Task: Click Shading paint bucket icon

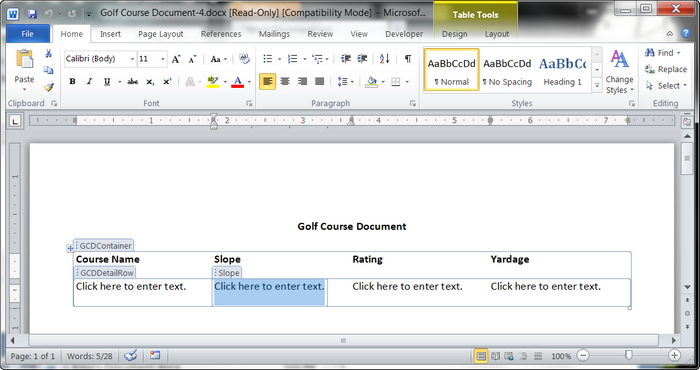Action: (x=371, y=82)
